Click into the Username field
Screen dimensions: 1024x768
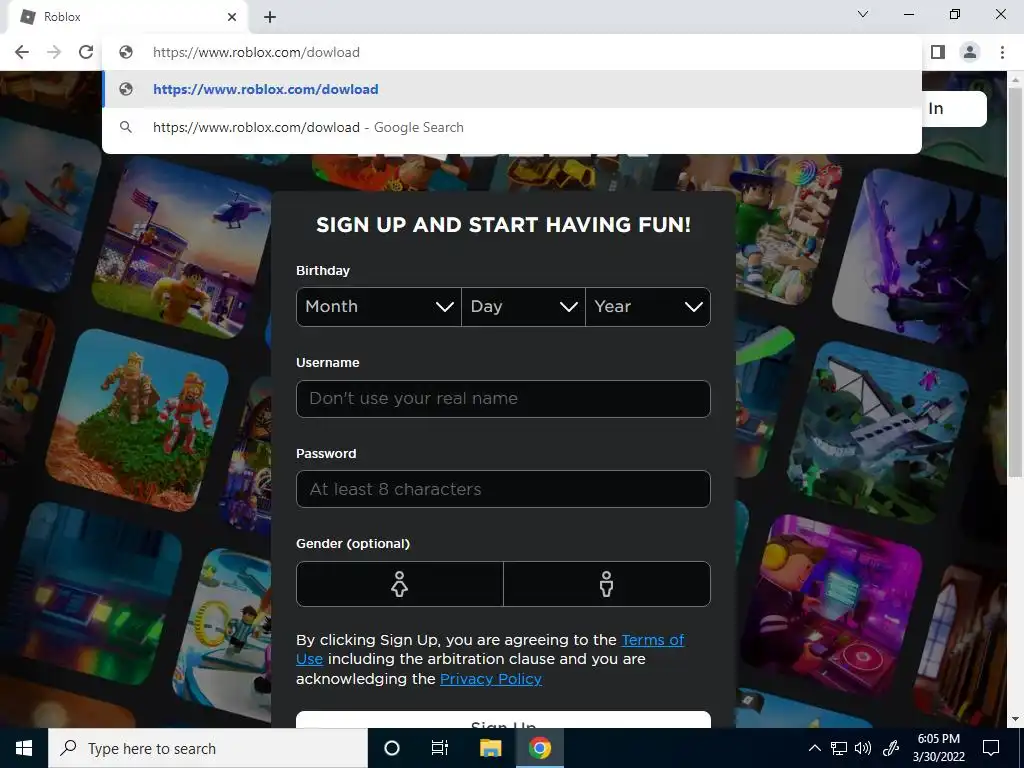[x=503, y=398]
